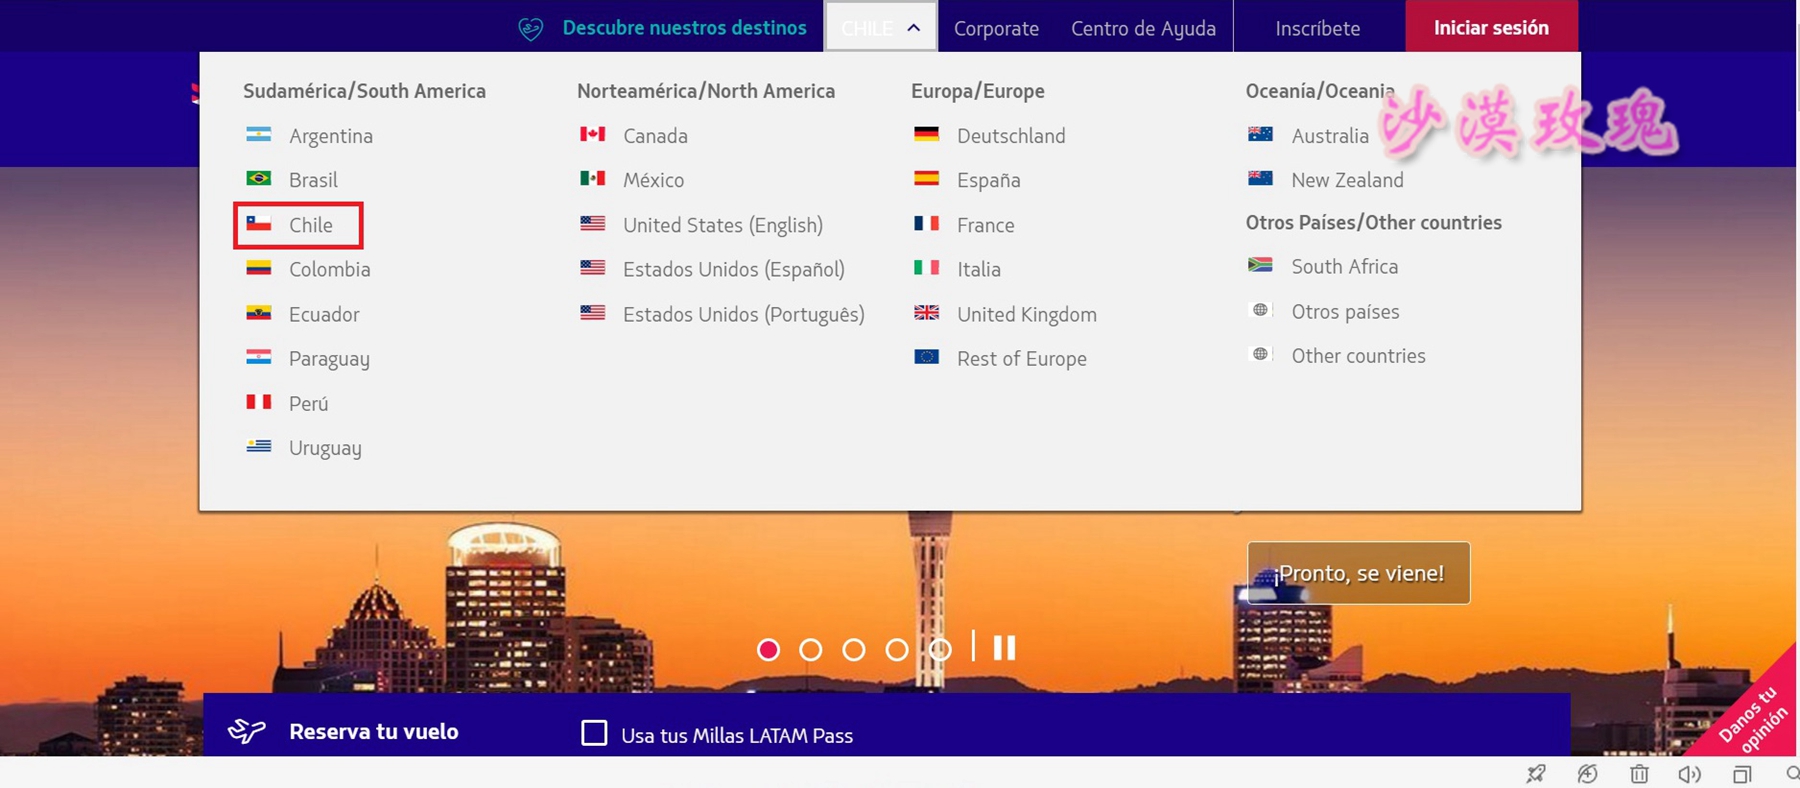Click the Colombia flag icon
Screen dimensions: 1800x788
coord(259,268)
